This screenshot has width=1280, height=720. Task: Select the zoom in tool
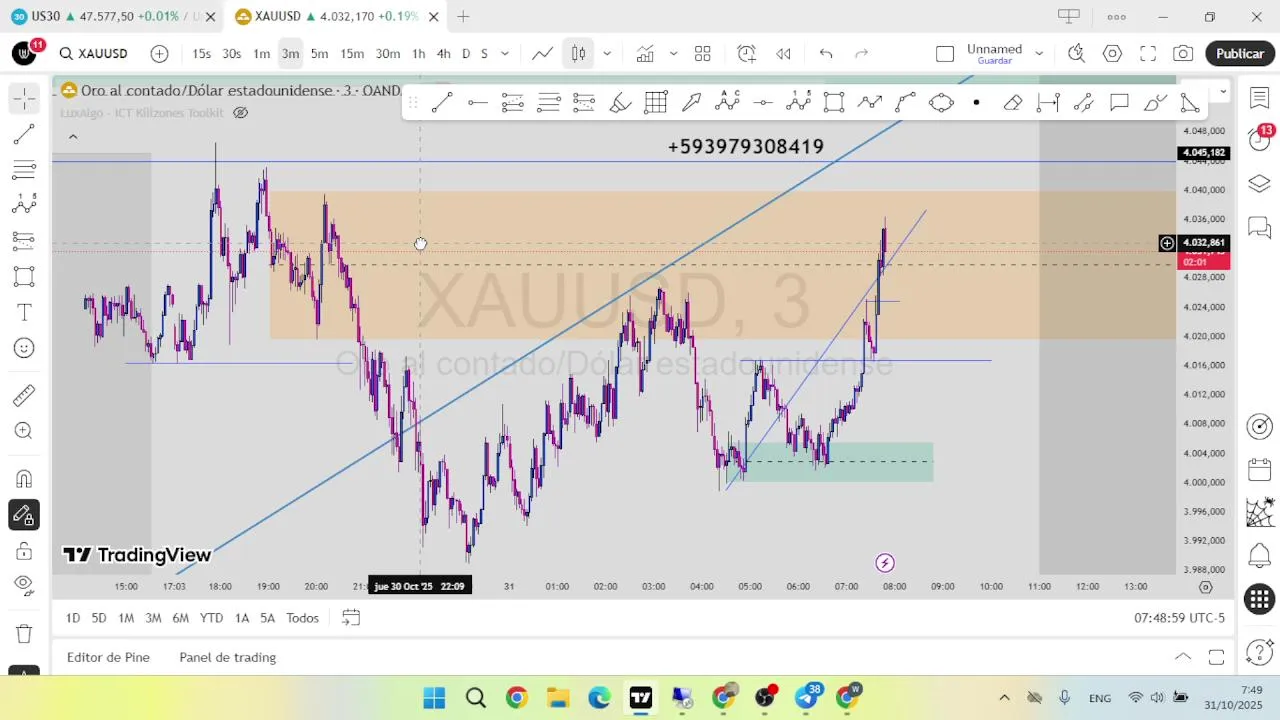[x=24, y=431]
